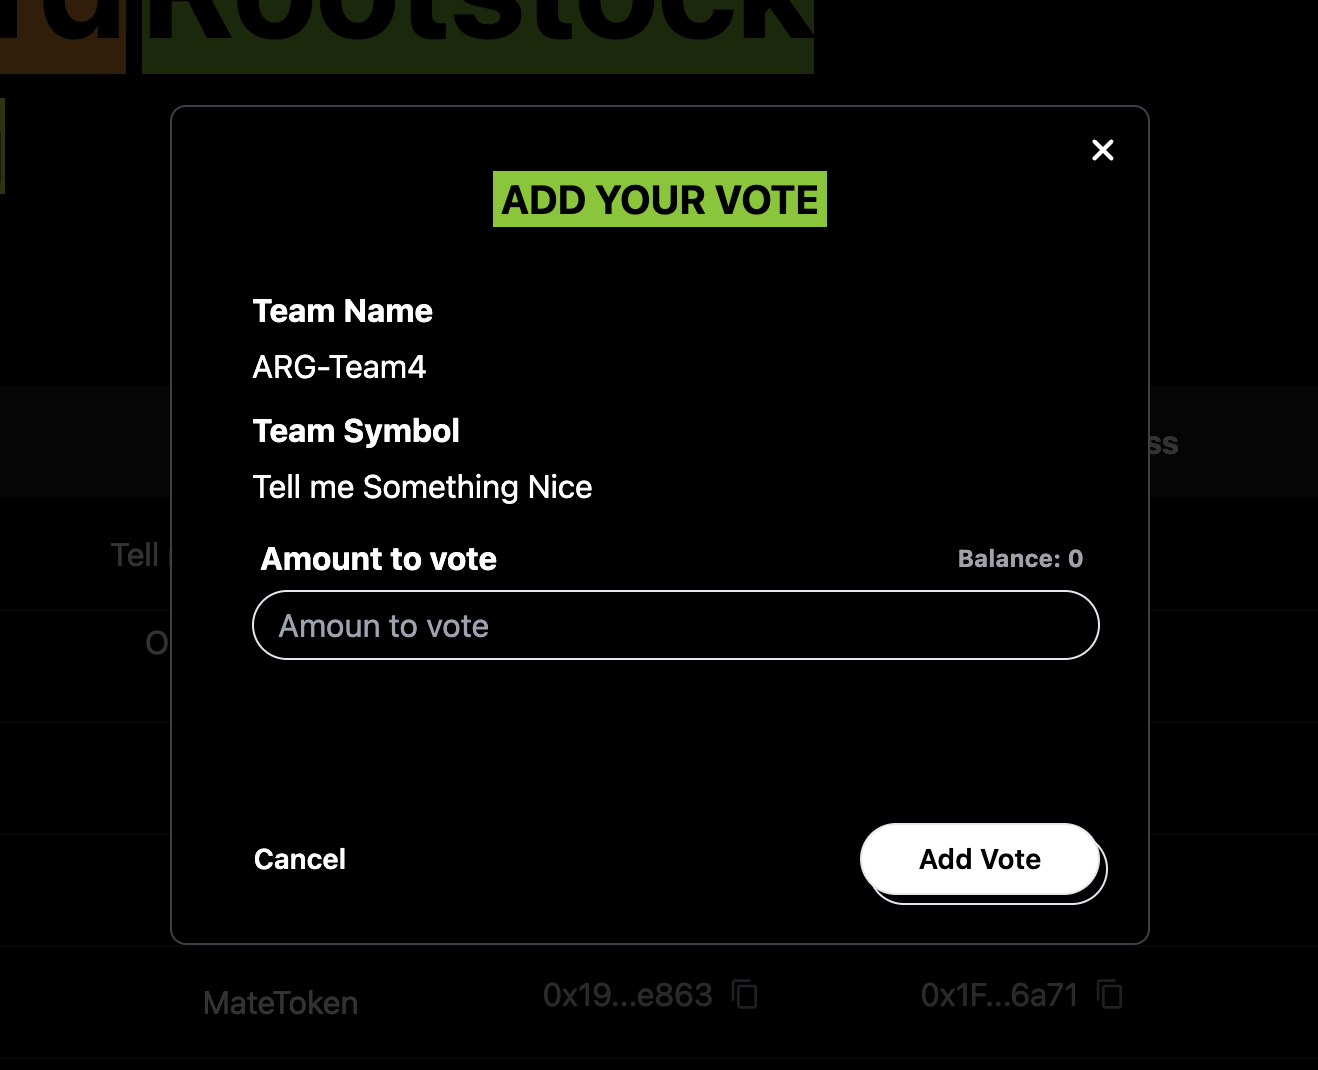
Task: Dismiss the dialog using the X icon
Action: pos(1102,149)
